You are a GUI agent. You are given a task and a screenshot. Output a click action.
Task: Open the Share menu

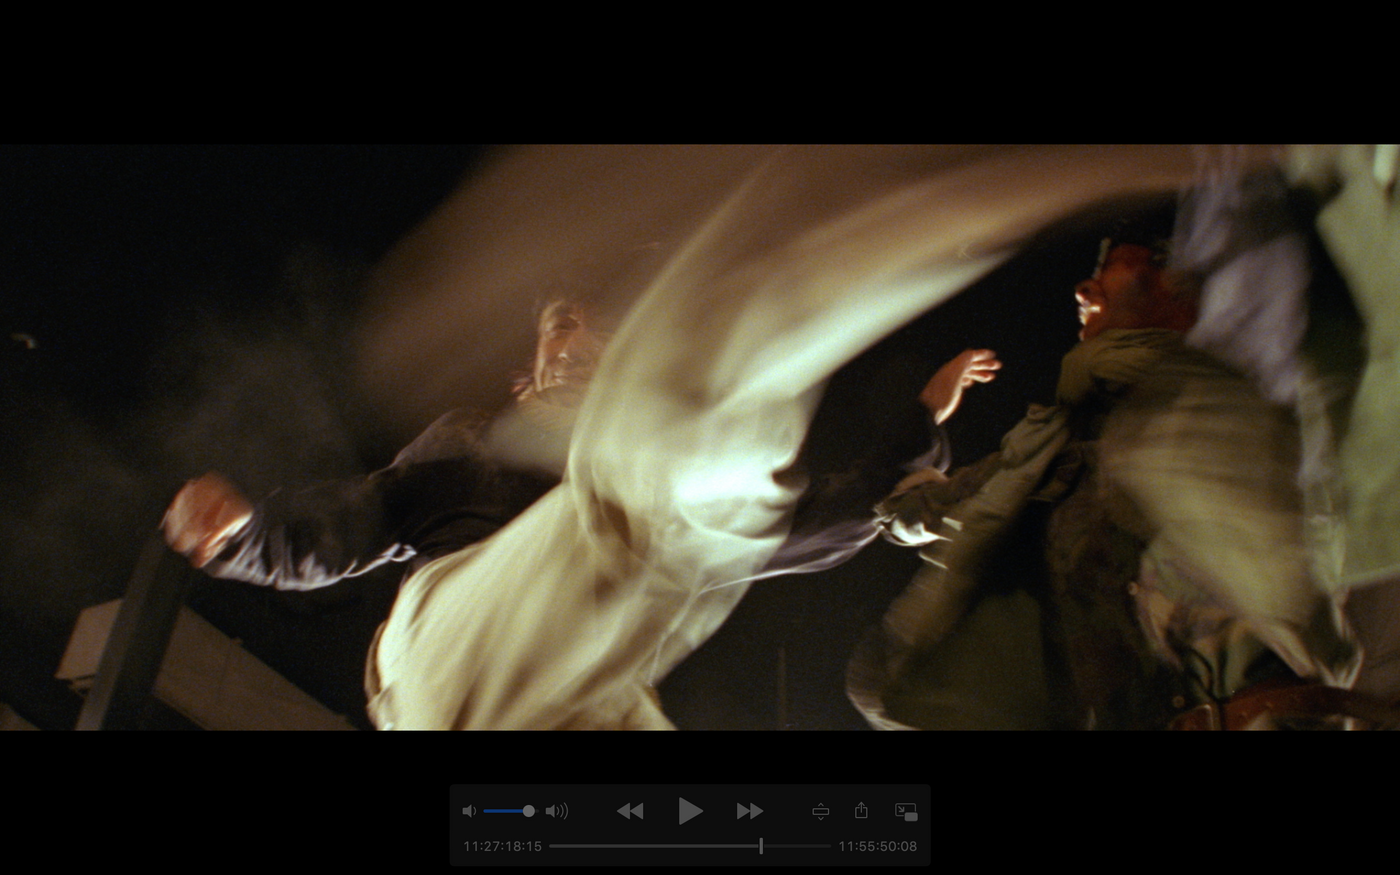(861, 810)
